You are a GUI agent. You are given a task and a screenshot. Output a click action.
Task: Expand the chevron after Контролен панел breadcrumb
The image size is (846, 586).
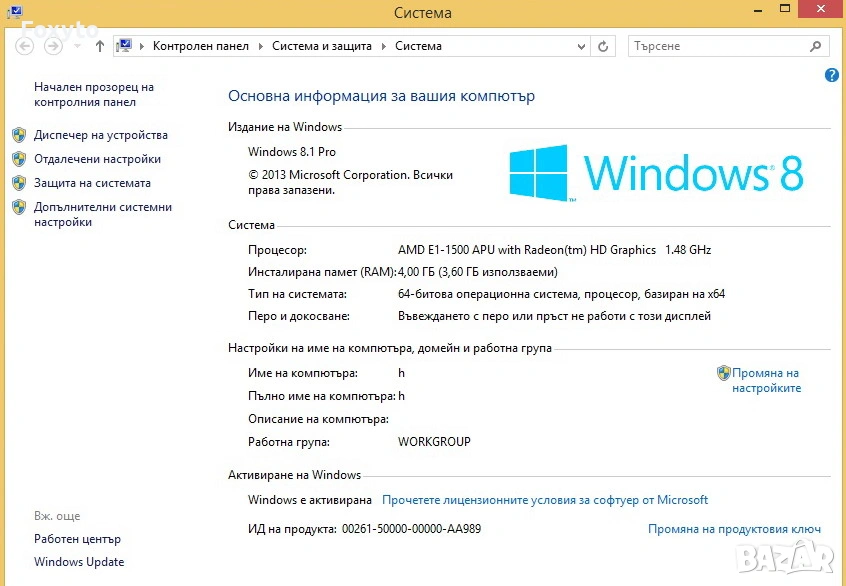(x=263, y=46)
